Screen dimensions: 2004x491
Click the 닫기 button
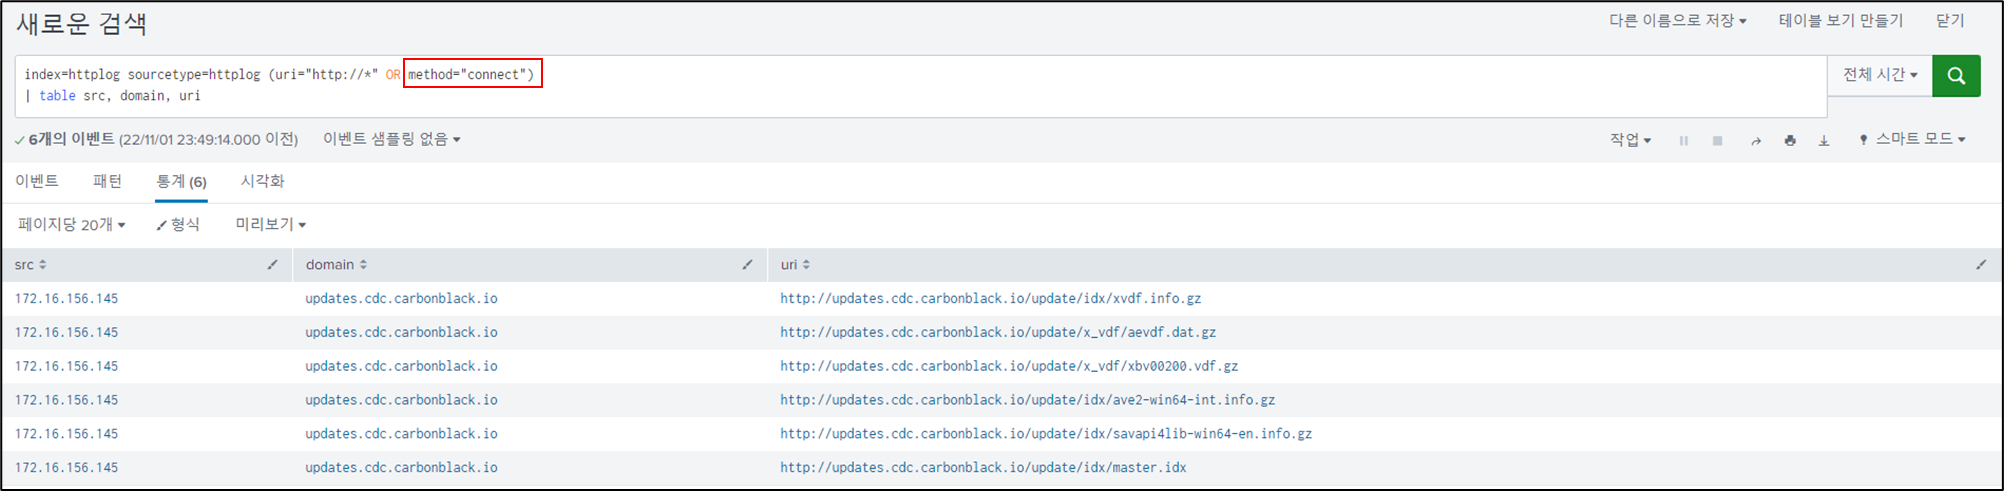pos(1950,21)
